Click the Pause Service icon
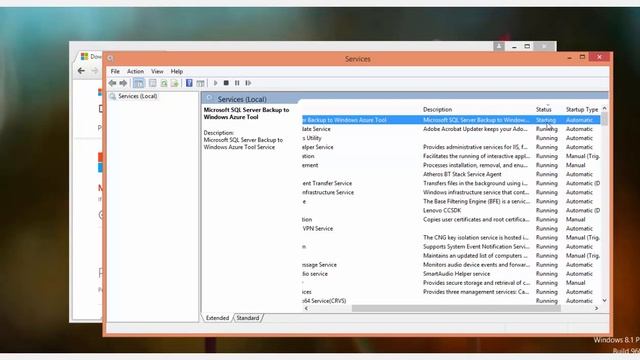 click(237, 83)
